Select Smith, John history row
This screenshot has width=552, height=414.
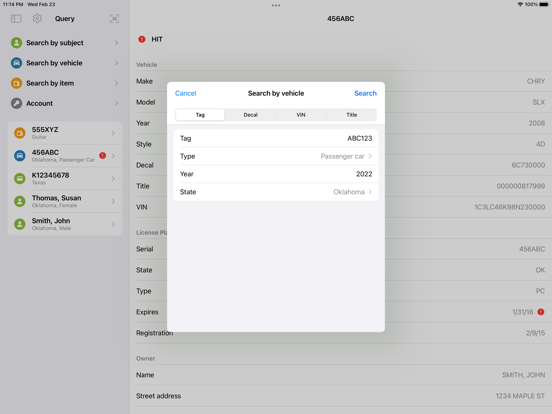pyautogui.click(x=65, y=224)
